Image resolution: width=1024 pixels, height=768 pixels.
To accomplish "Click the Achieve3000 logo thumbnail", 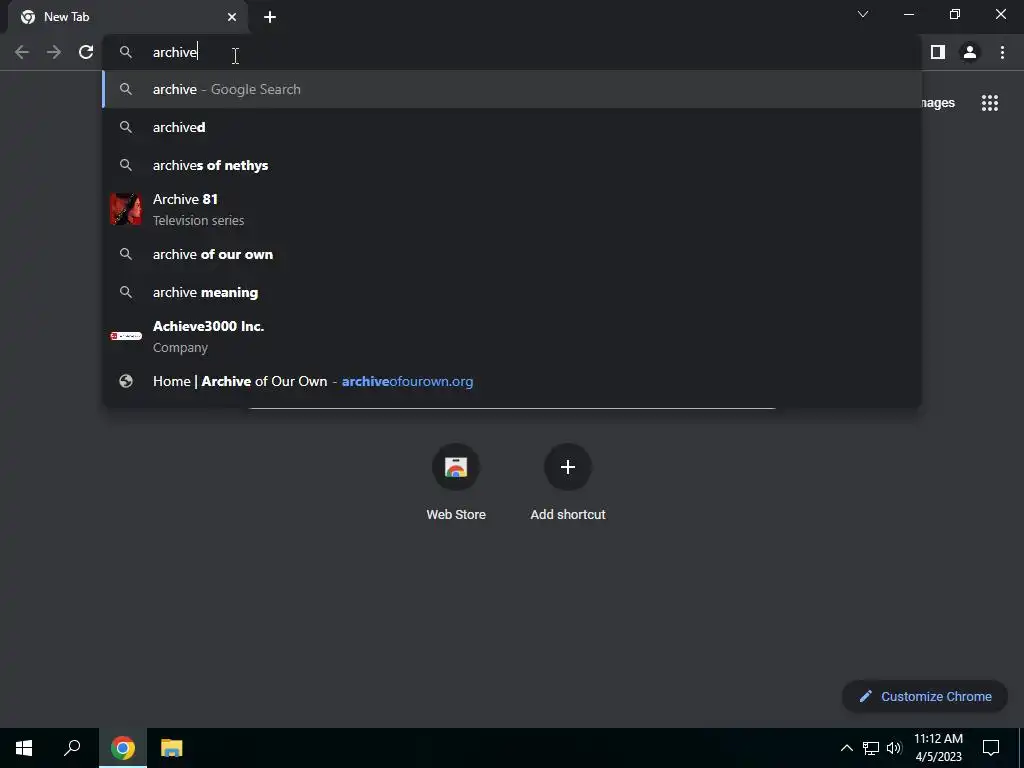I will tap(126, 336).
